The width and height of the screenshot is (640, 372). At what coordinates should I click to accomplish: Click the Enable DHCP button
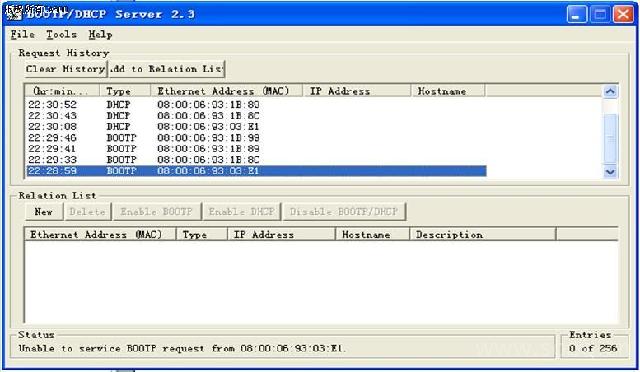(242, 212)
